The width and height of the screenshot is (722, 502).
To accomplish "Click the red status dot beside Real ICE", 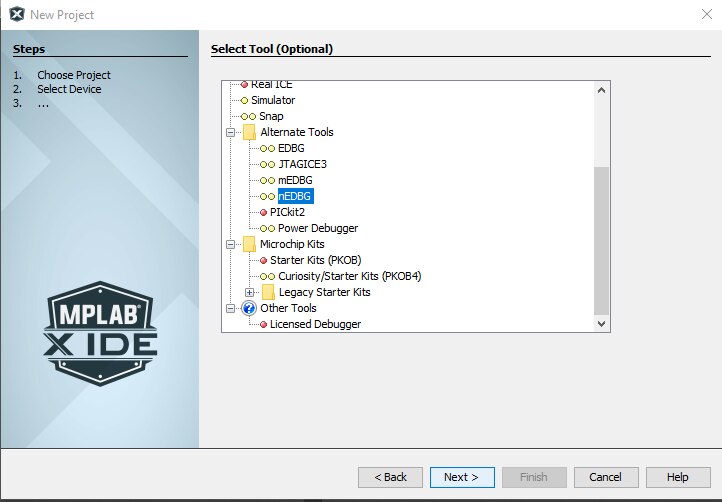I will point(245,84).
